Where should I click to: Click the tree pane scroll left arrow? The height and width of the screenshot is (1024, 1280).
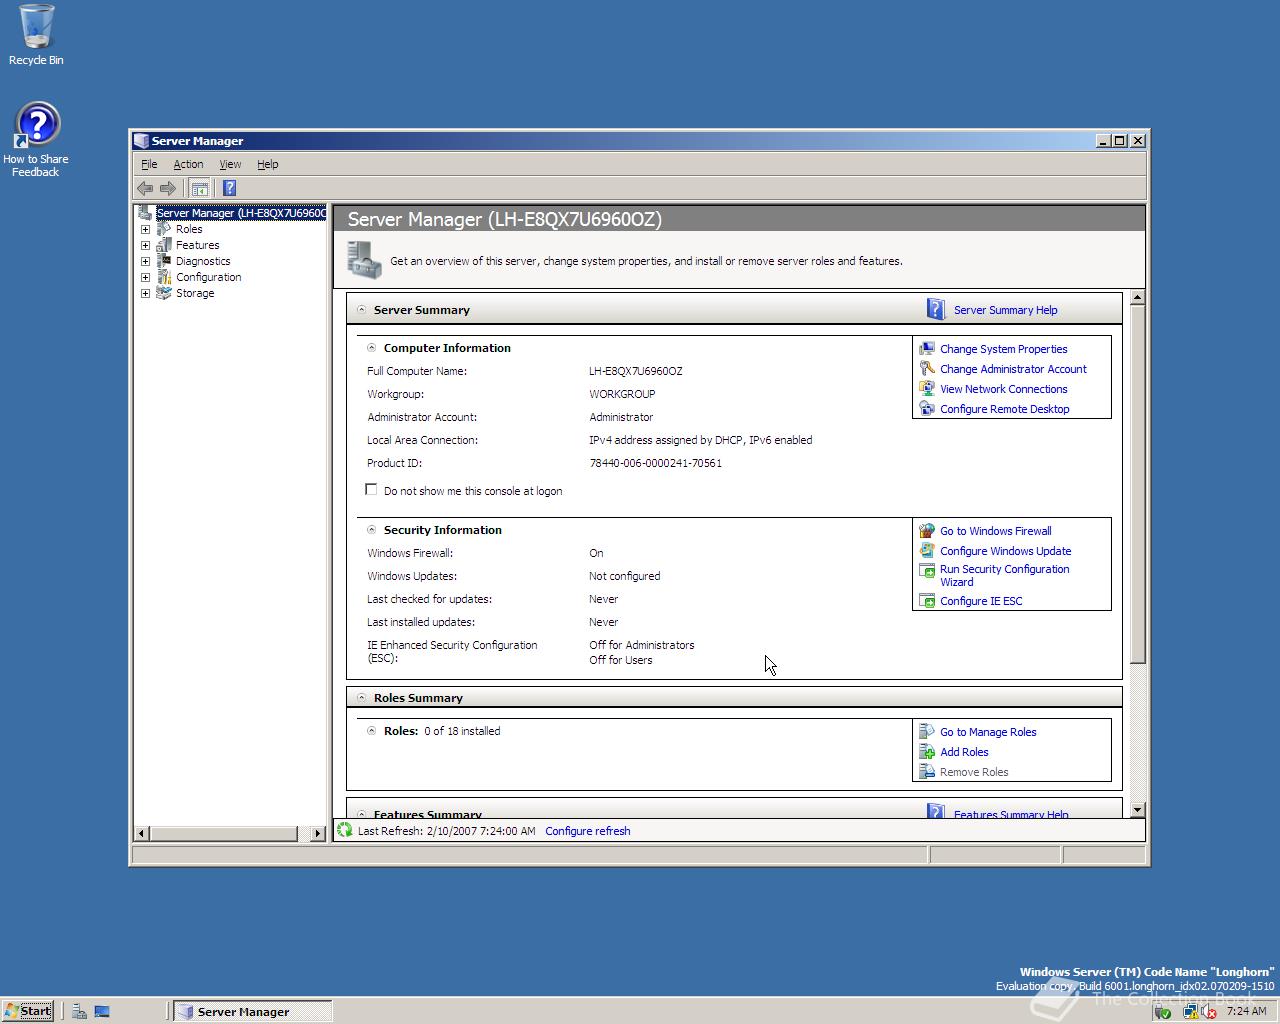[142, 833]
